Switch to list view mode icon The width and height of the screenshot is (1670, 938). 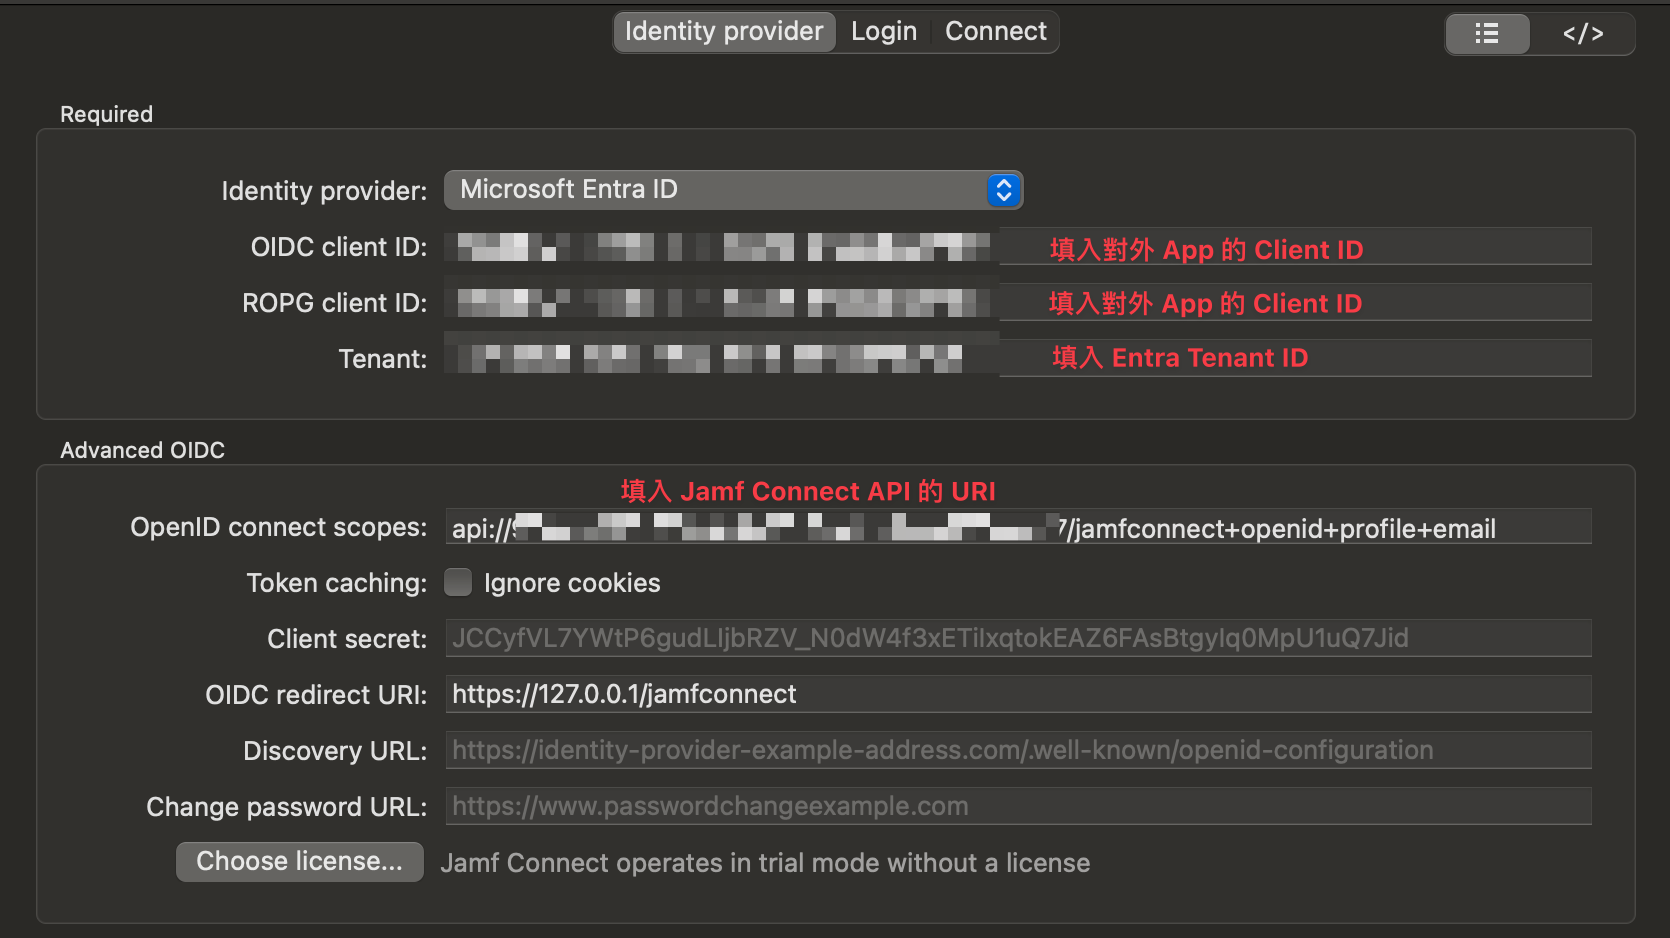[1487, 34]
